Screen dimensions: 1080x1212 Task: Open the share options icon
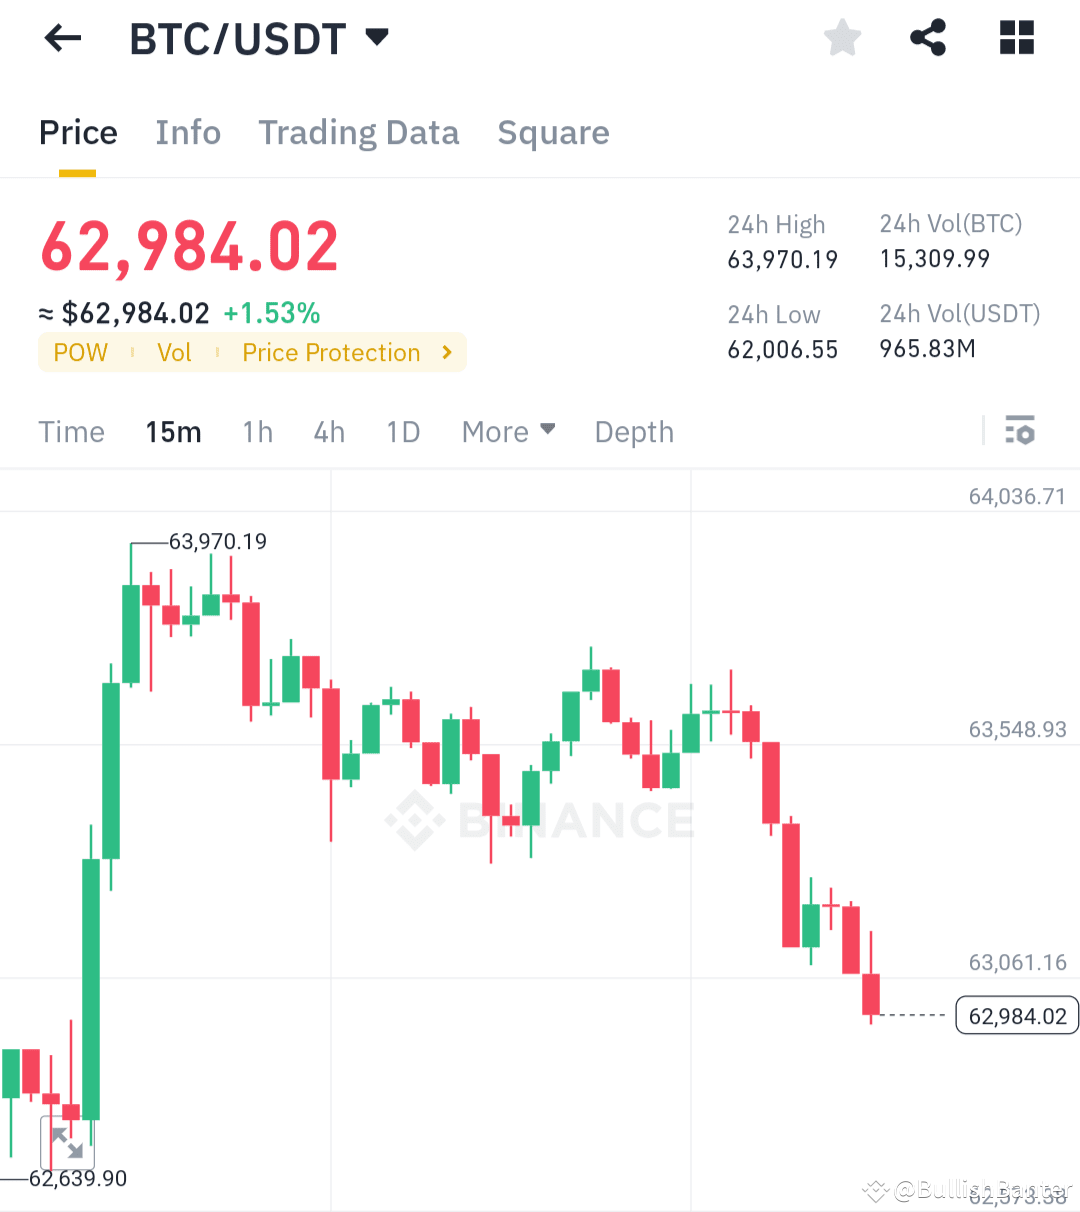(x=927, y=37)
